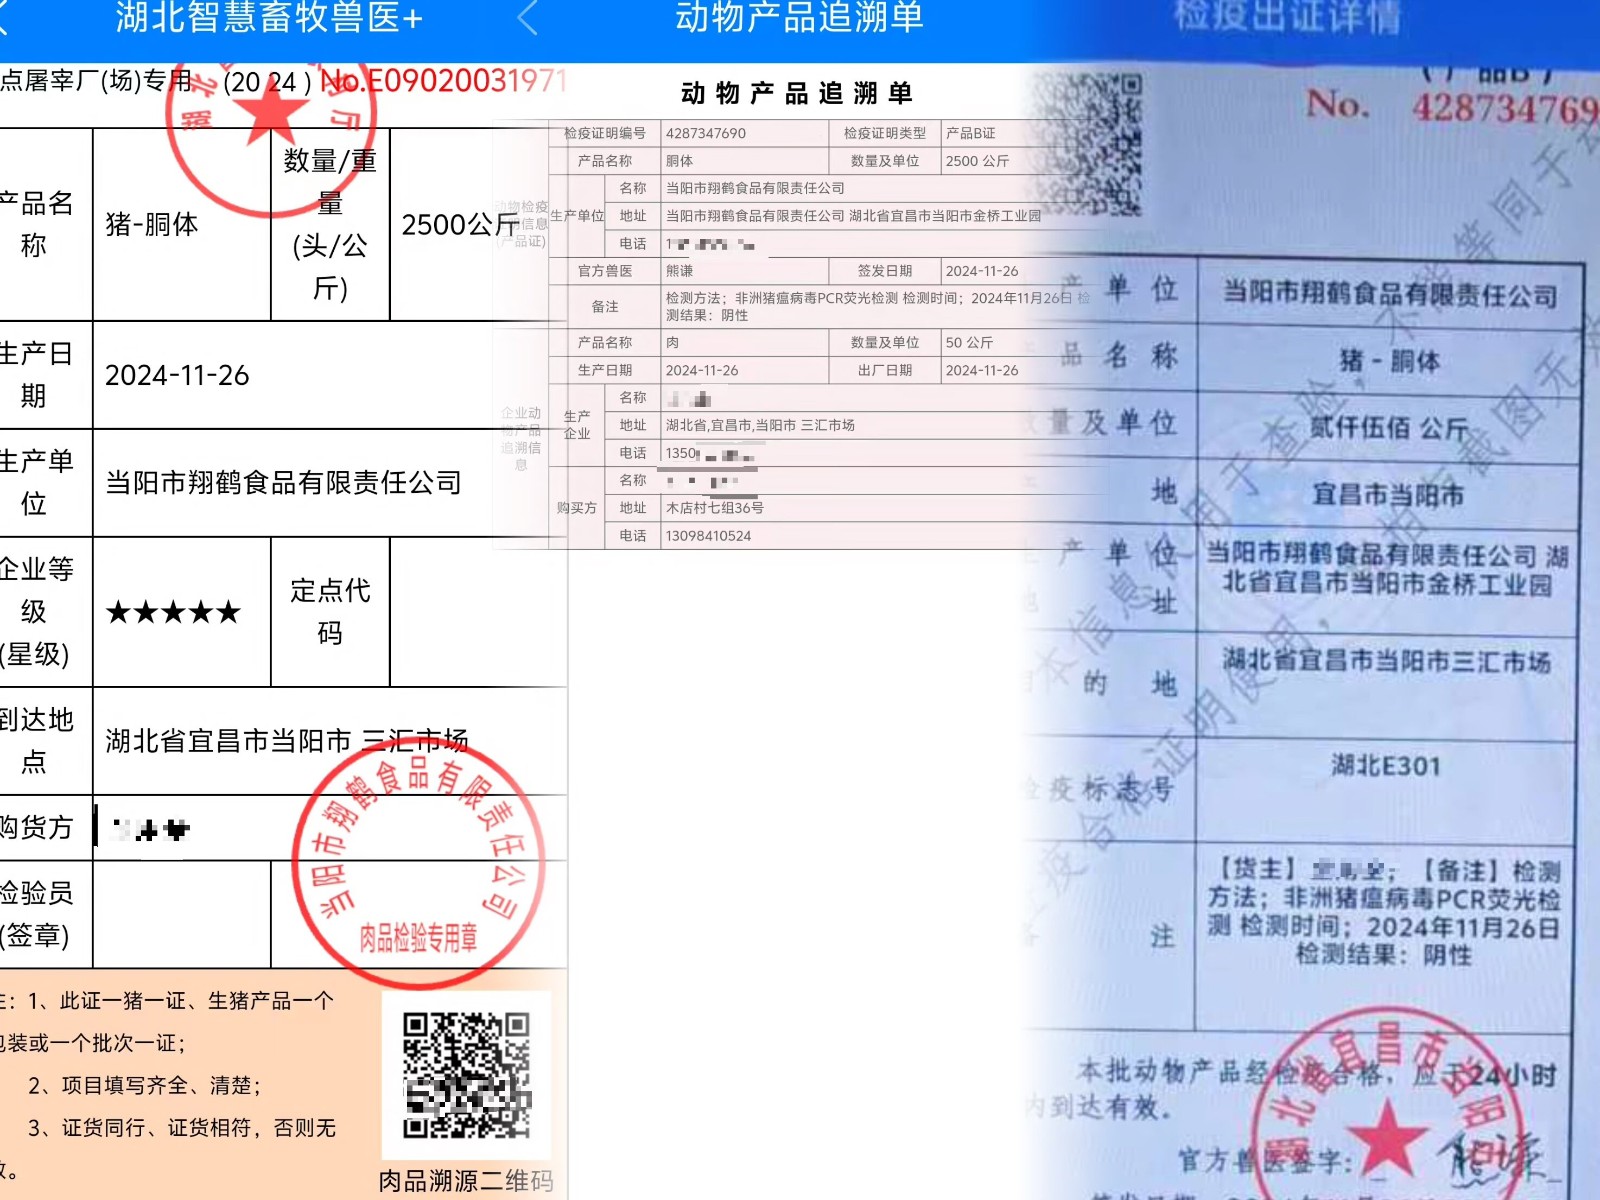Select origin 宜昌市当阳市 on paper certificate

coord(1389,494)
